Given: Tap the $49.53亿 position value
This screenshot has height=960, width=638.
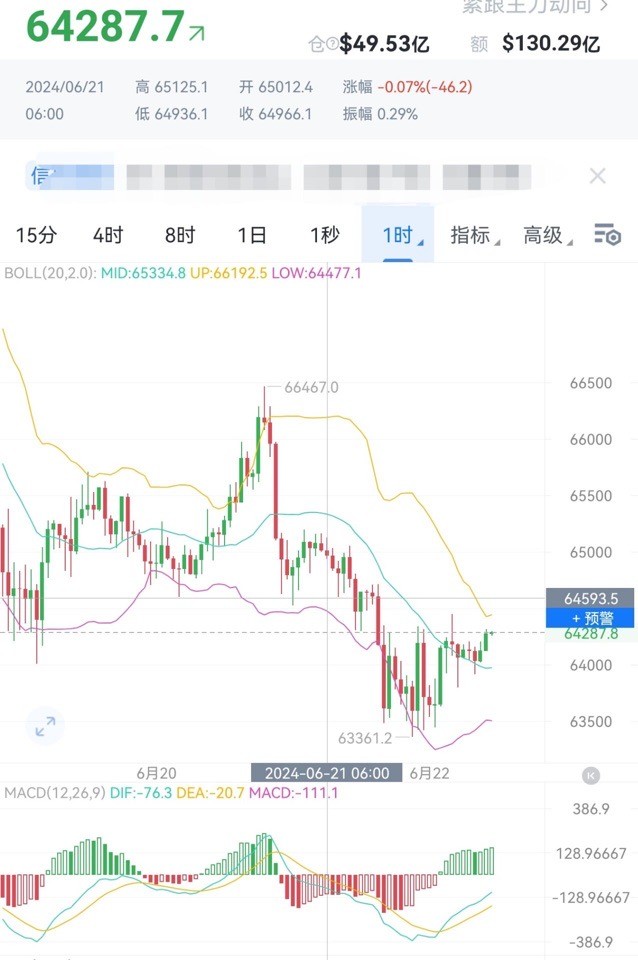Looking at the screenshot, I should (384, 43).
